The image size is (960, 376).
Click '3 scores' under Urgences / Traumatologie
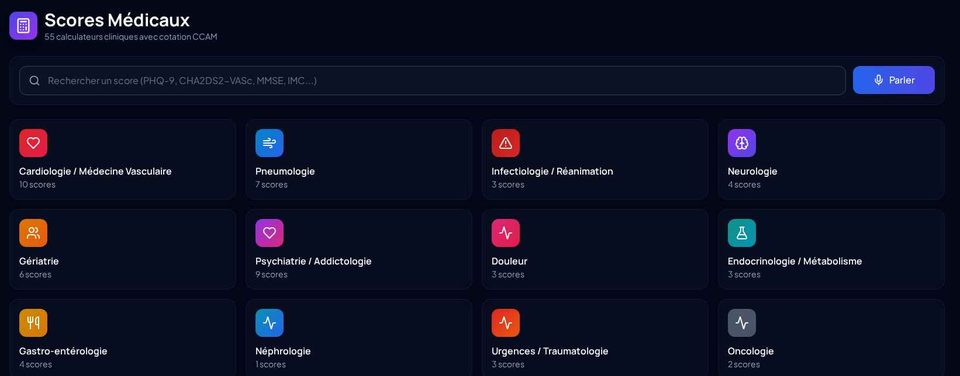tap(508, 364)
